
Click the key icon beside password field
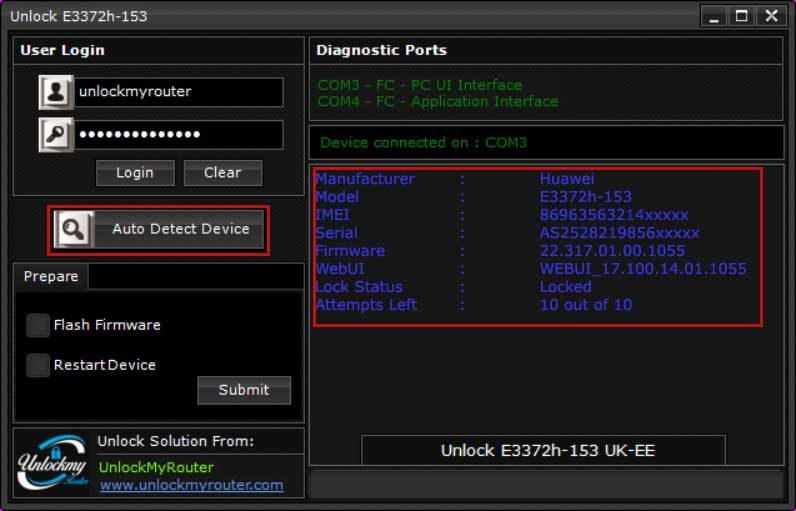click(x=56, y=134)
